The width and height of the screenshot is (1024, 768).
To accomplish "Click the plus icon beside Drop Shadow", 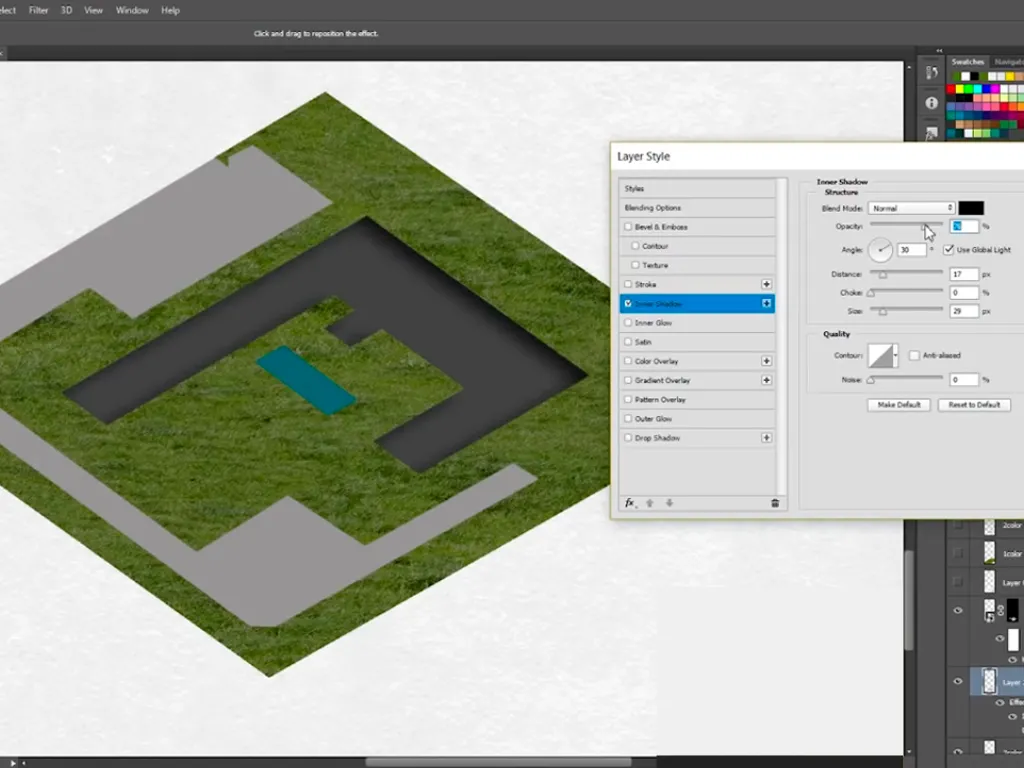I will click(x=767, y=438).
